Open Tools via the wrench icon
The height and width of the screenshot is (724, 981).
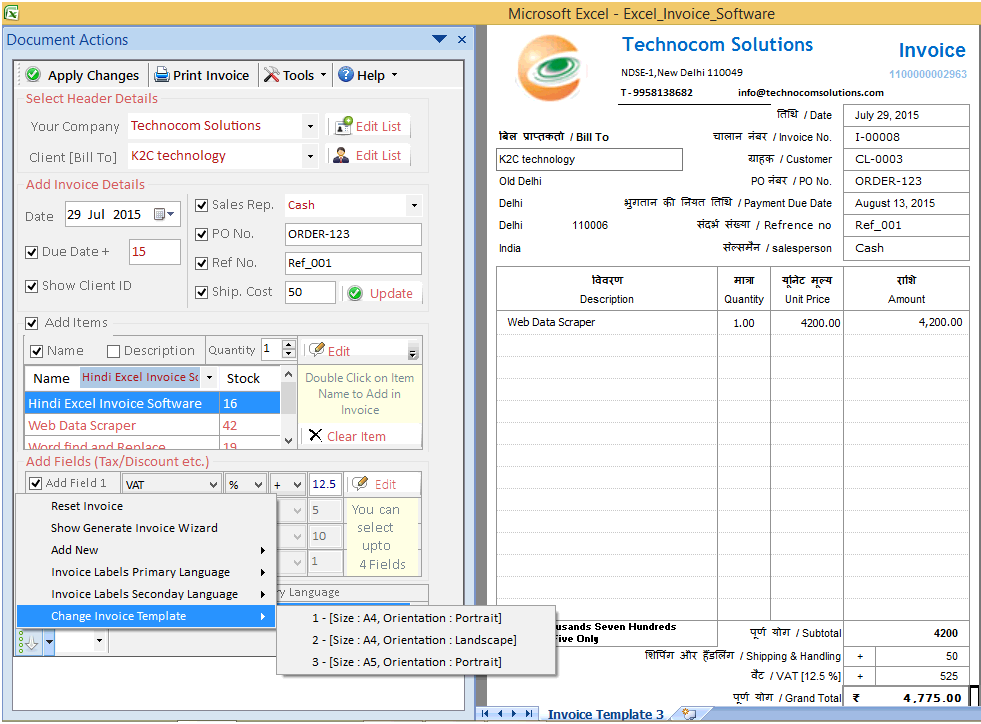[271, 75]
